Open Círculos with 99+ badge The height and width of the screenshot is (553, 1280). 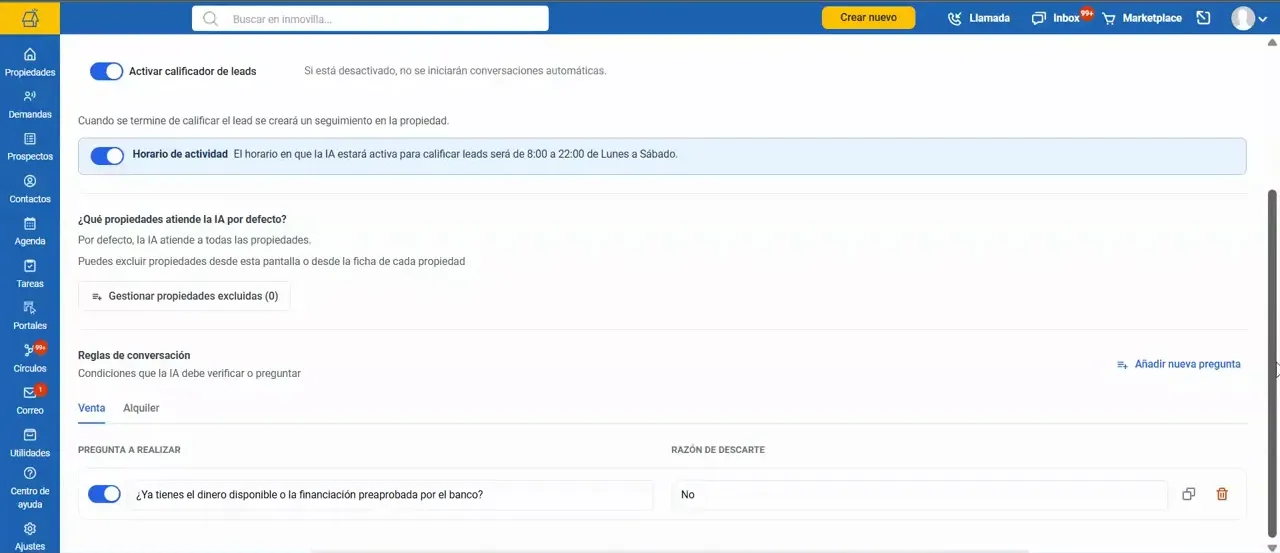pyautogui.click(x=30, y=358)
